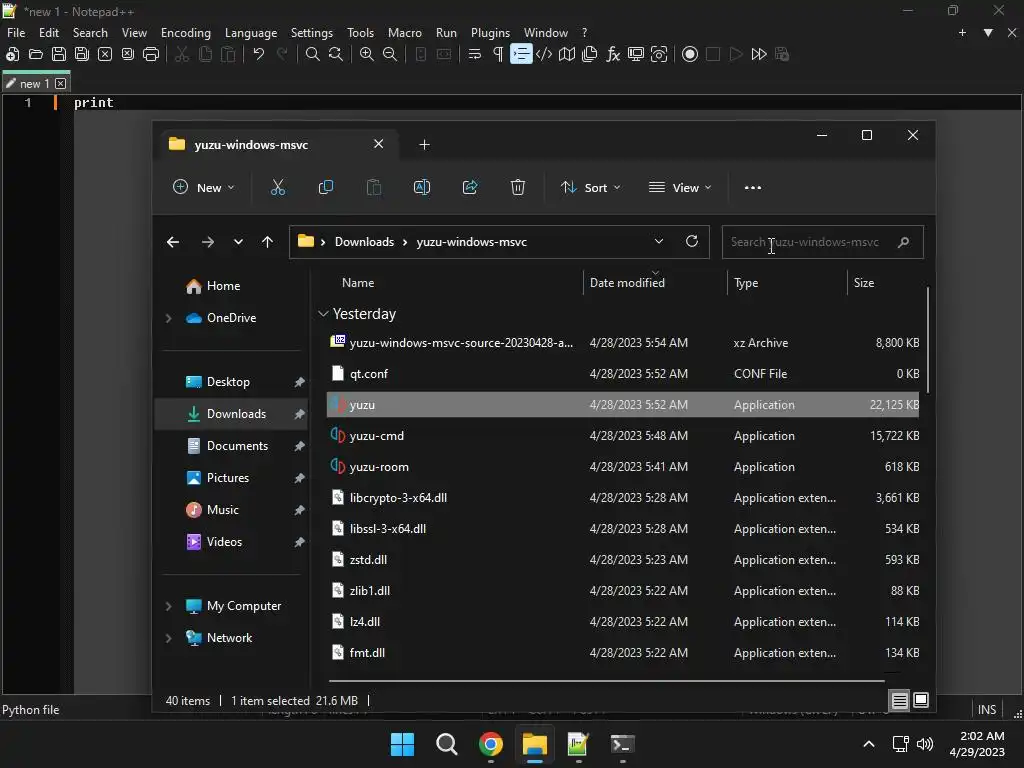1024x768 pixels.
Task: Open Pictures in the navigation pane
Action: coord(227,478)
